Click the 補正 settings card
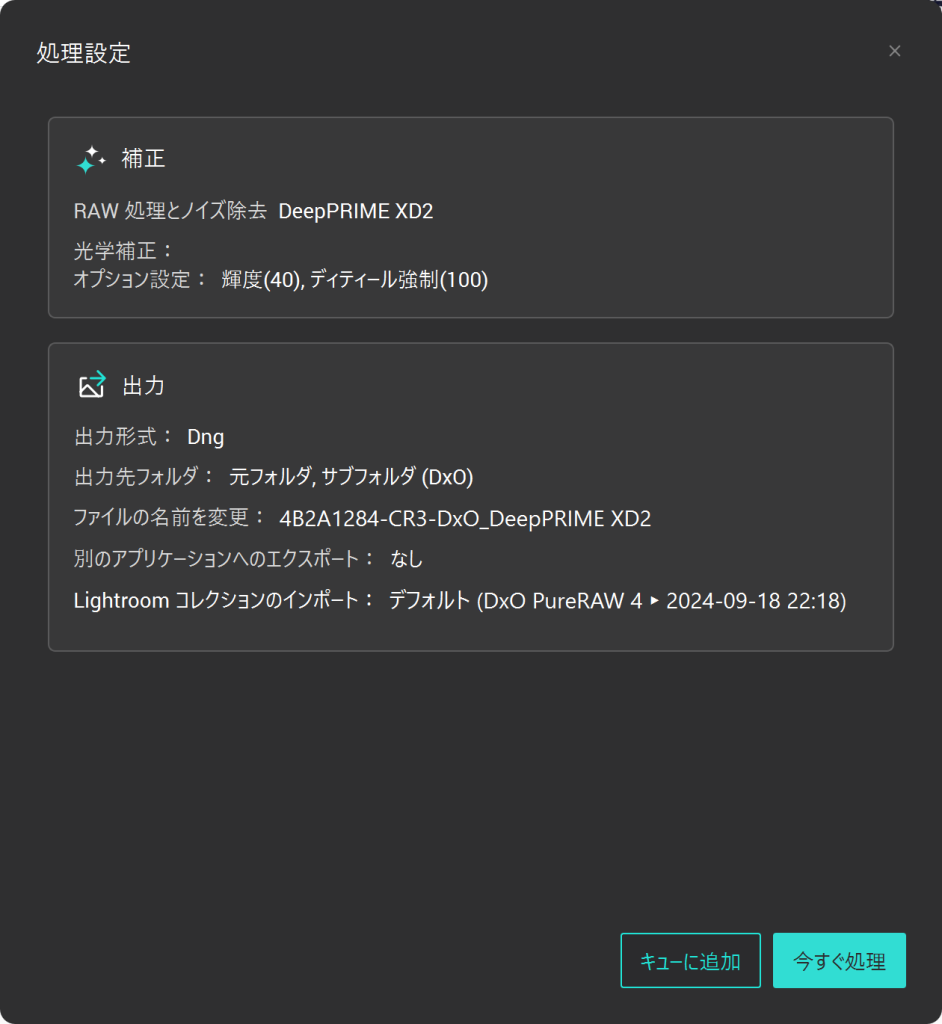Screen dimensions: 942x1024 (x=471, y=217)
